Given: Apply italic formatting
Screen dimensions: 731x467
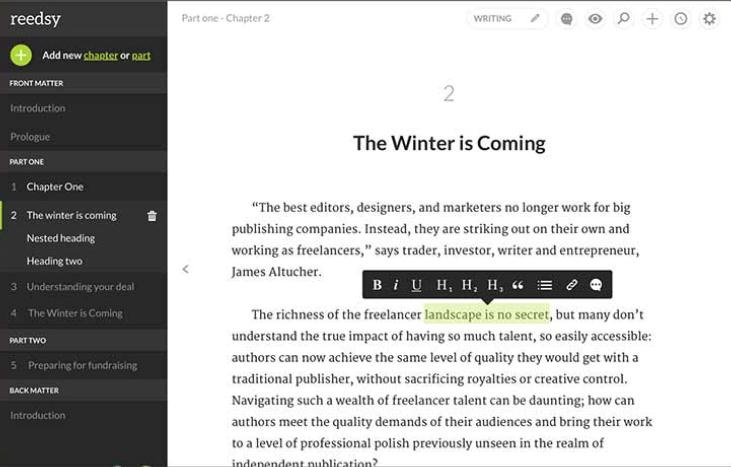Looking at the screenshot, I should 396,285.
